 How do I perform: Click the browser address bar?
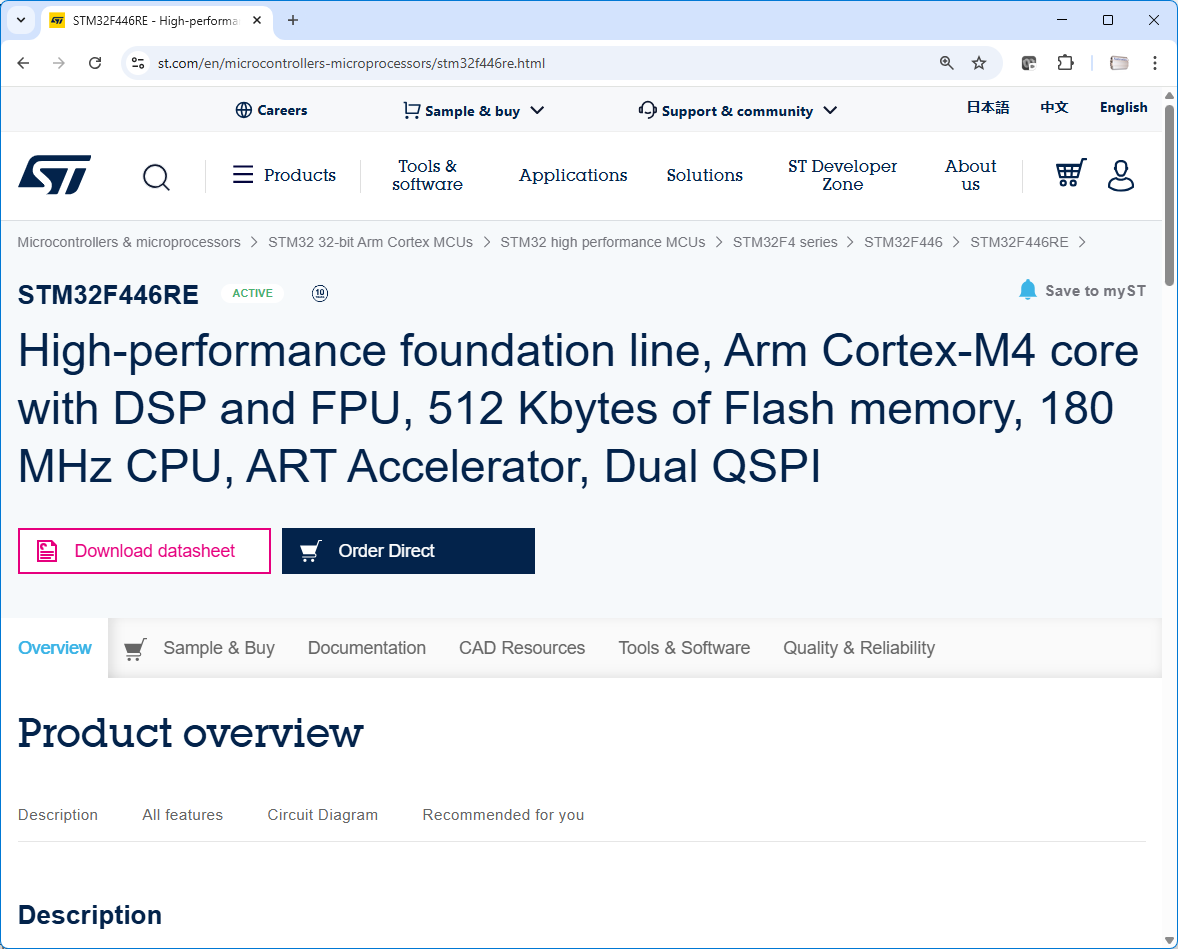[x=400, y=62]
